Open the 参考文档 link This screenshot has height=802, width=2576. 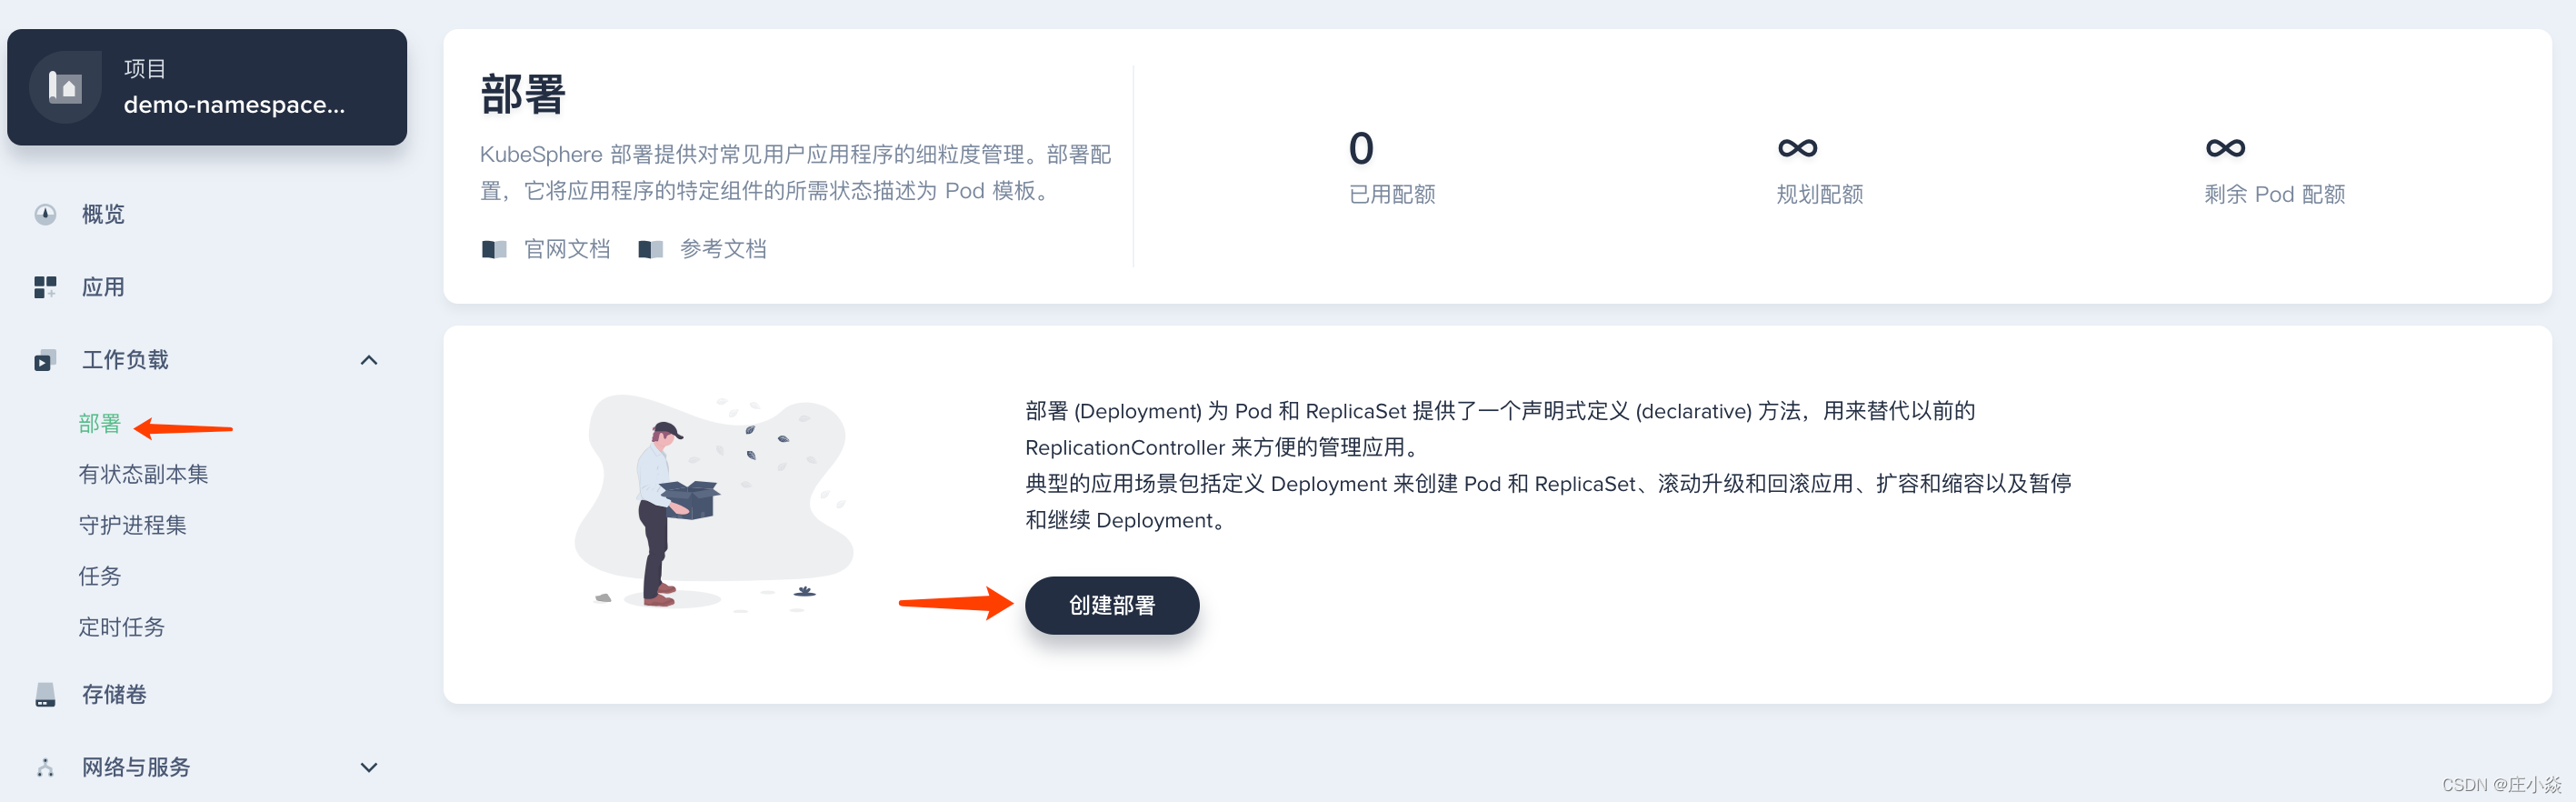click(x=723, y=249)
